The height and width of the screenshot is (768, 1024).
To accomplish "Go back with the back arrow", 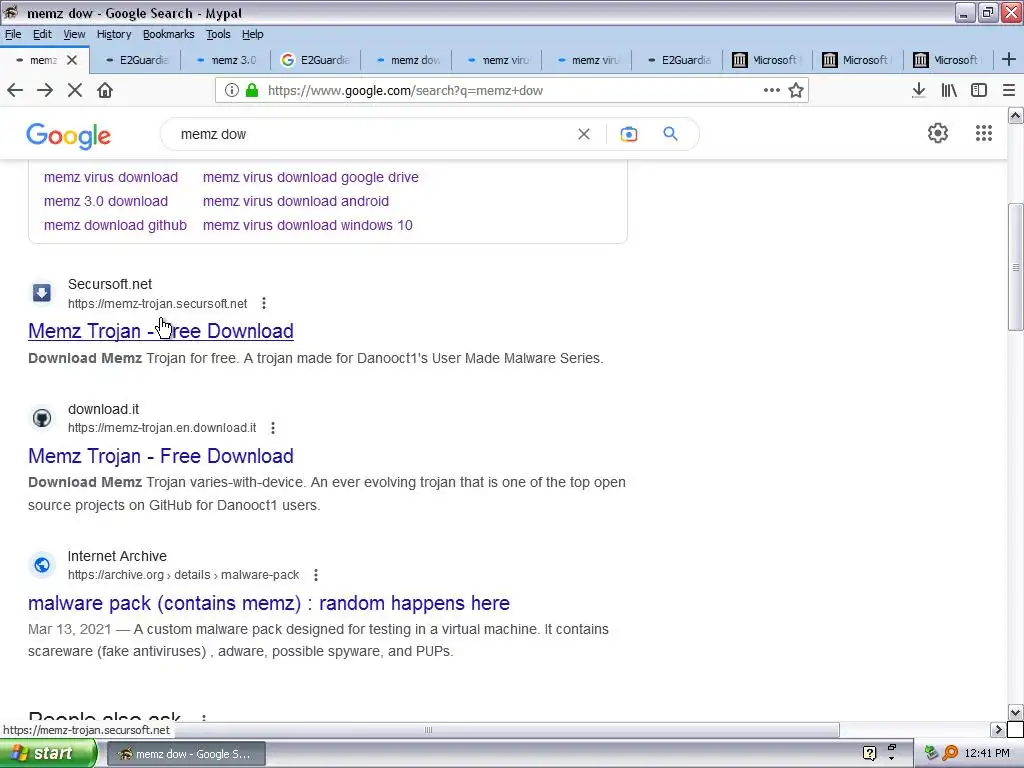I will (15, 90).
